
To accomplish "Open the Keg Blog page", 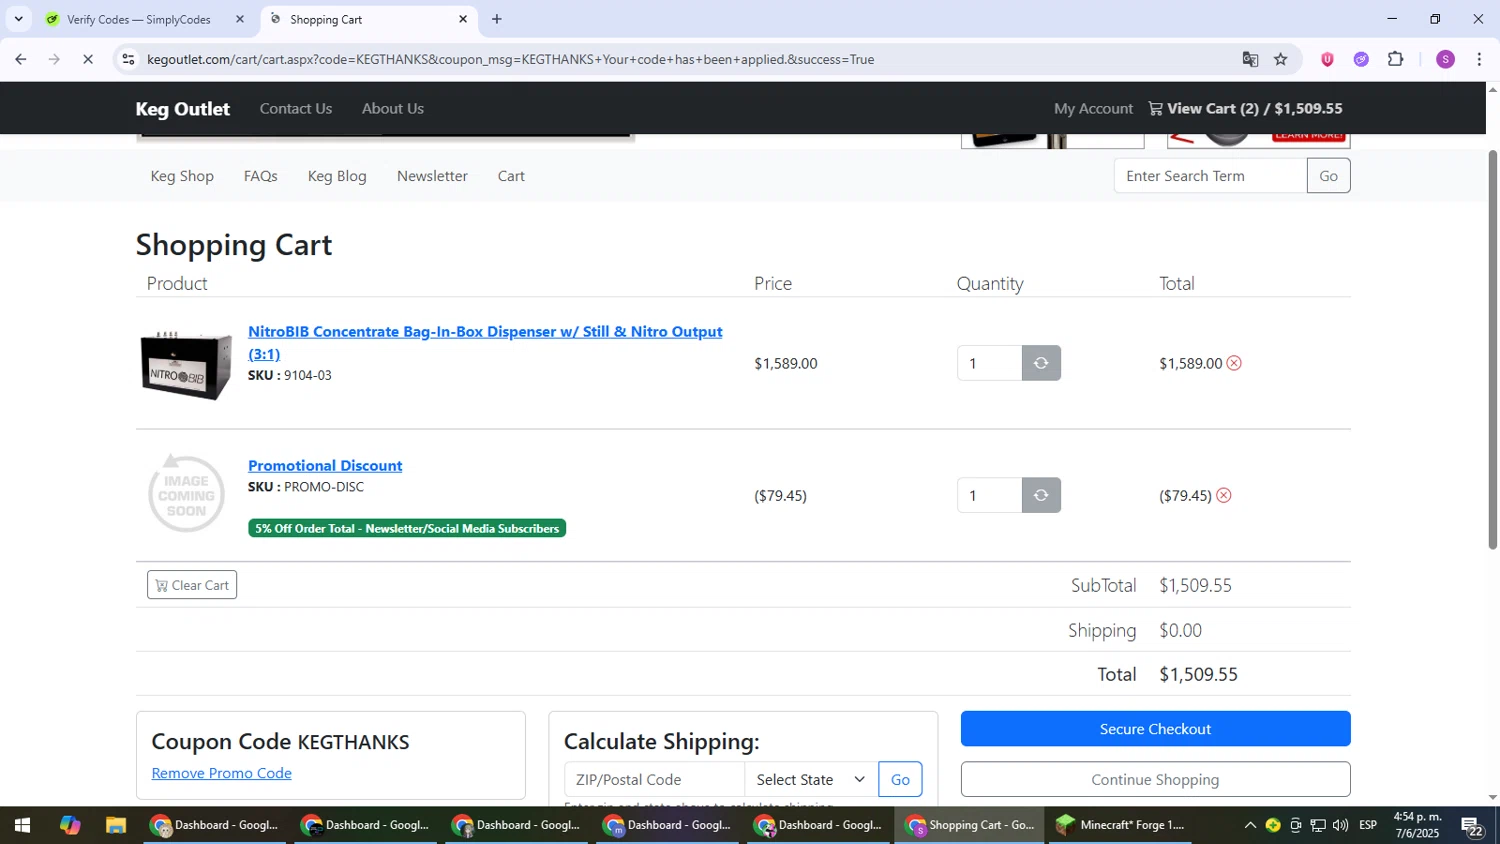I will tap(337, 176).
